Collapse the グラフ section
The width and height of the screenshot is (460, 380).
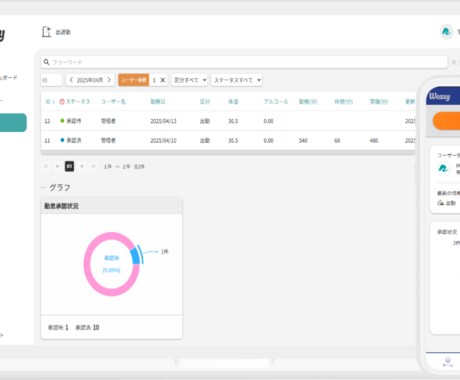[43, 188]
